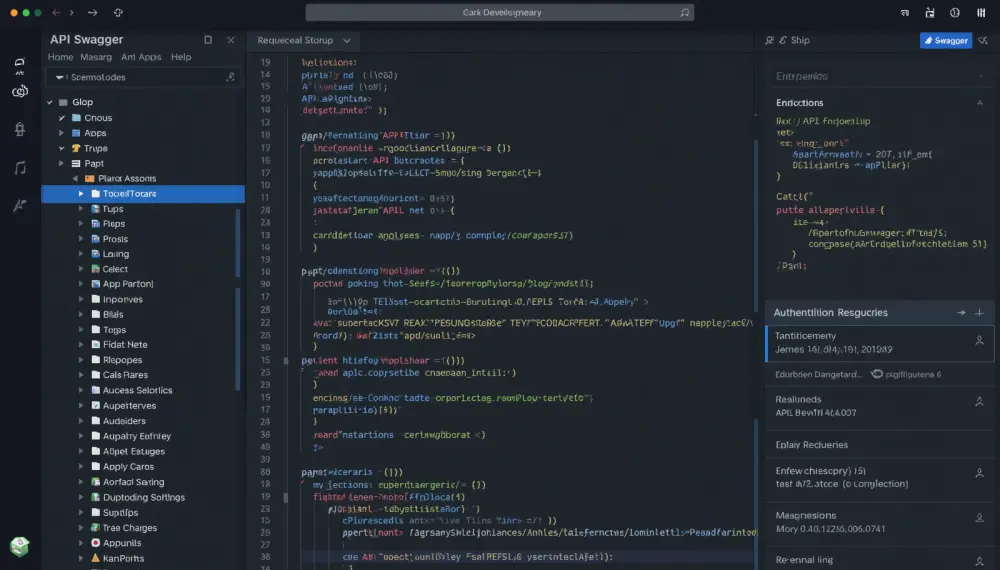Open the Requeceal Storup tab dropdown chevron
Viewport: 1000px width, 570px height.
[346, 40]
